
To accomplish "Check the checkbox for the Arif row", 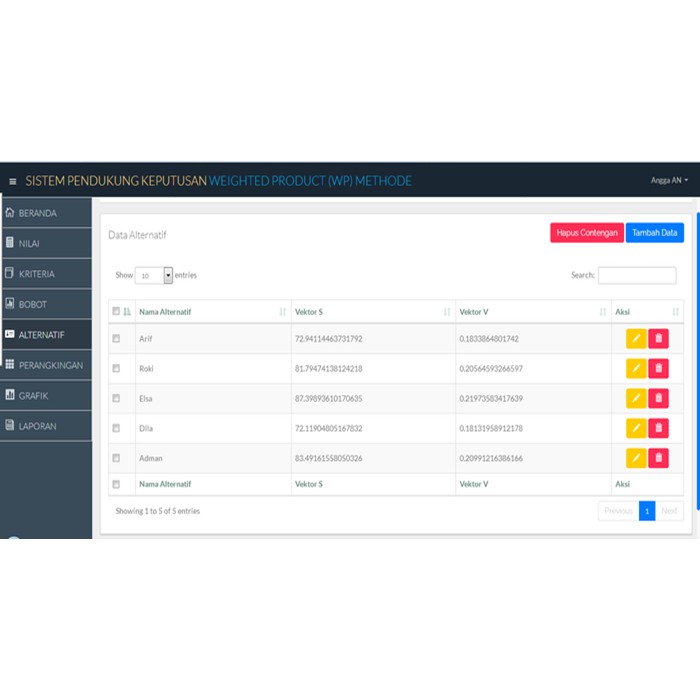I will tap(116, 338).
